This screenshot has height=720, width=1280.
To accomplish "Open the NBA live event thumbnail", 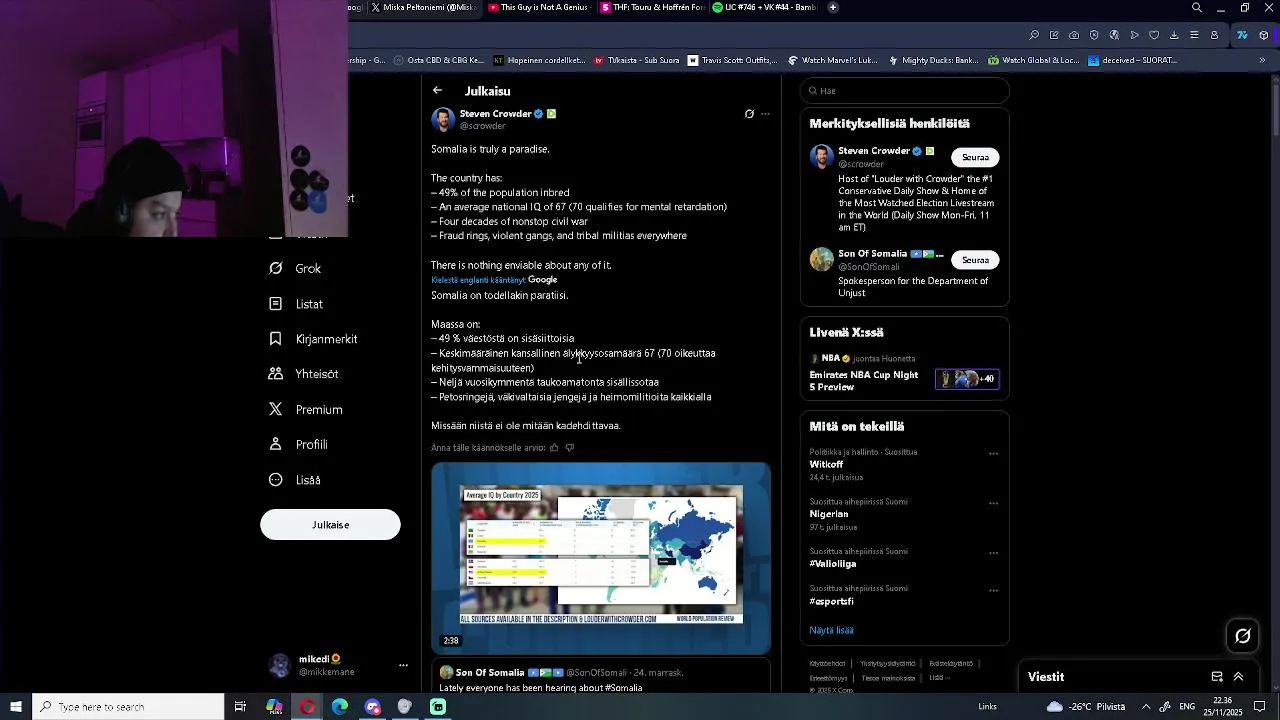I will 967,379.
